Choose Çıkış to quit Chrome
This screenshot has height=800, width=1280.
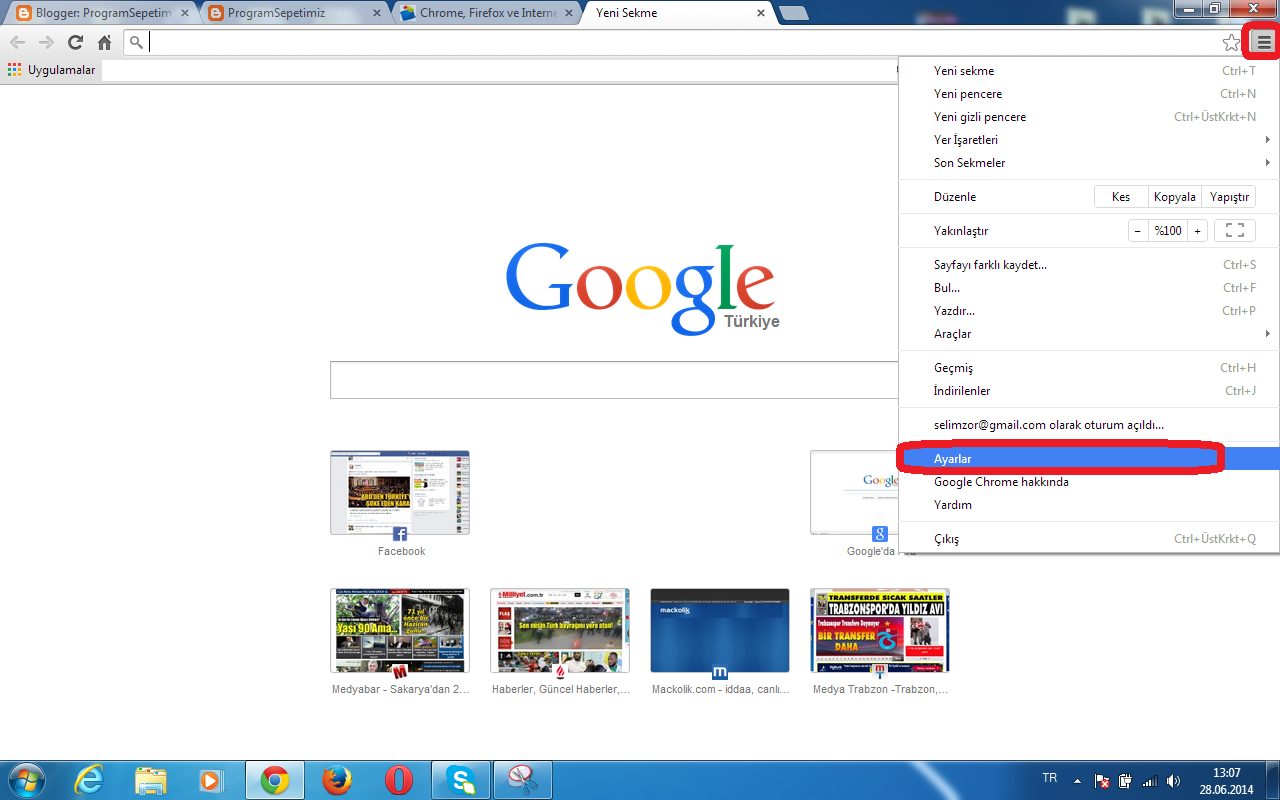(x=1089, y=539)
